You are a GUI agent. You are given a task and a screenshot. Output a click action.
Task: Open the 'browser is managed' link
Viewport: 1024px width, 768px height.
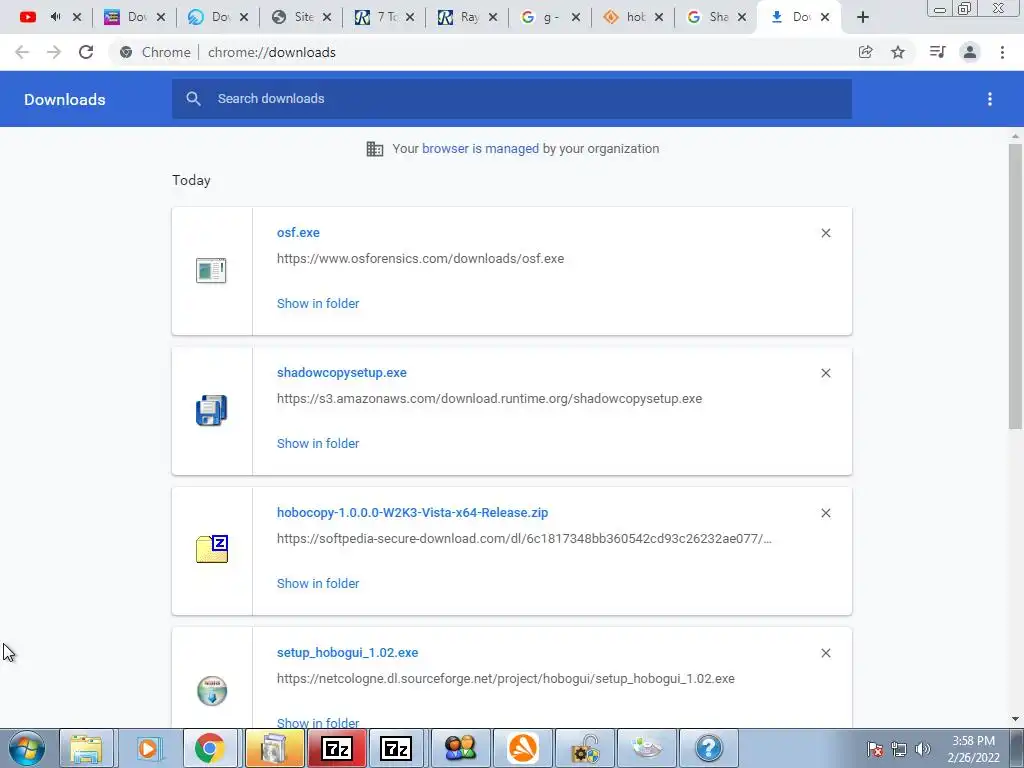(480, 148)
